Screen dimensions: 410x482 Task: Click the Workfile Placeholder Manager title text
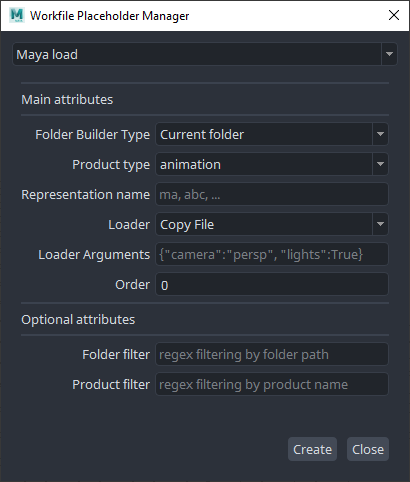pos(109,16)
